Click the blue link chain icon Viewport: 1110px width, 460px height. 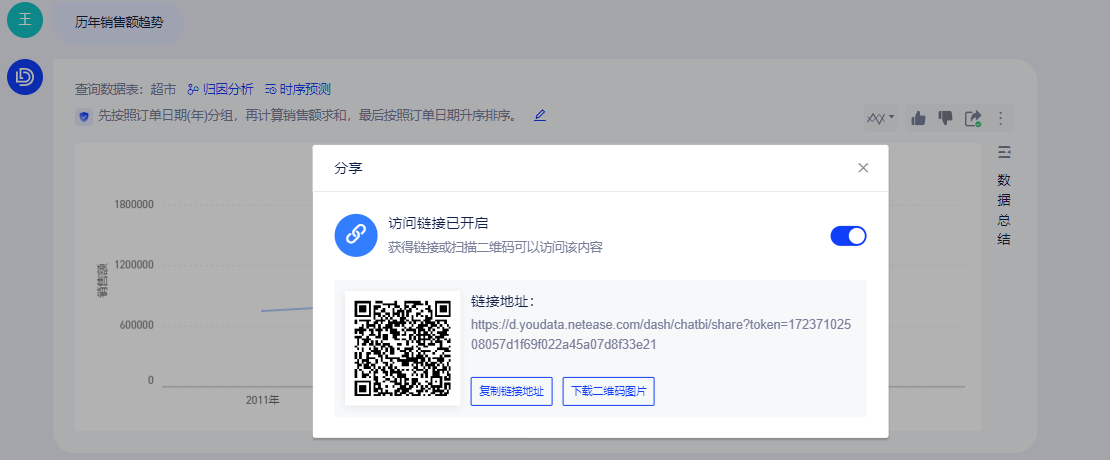coord(355,236)
